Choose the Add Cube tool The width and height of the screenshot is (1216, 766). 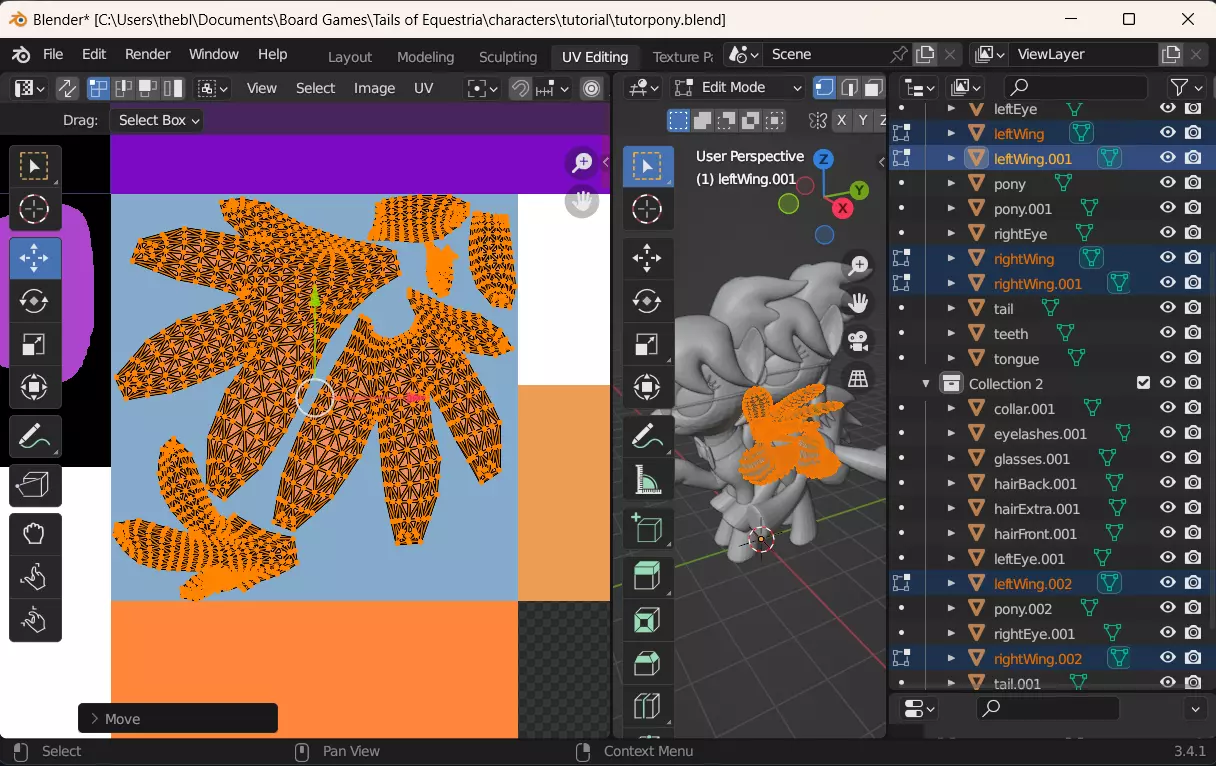pyautogui.click(x=647, y=527)
